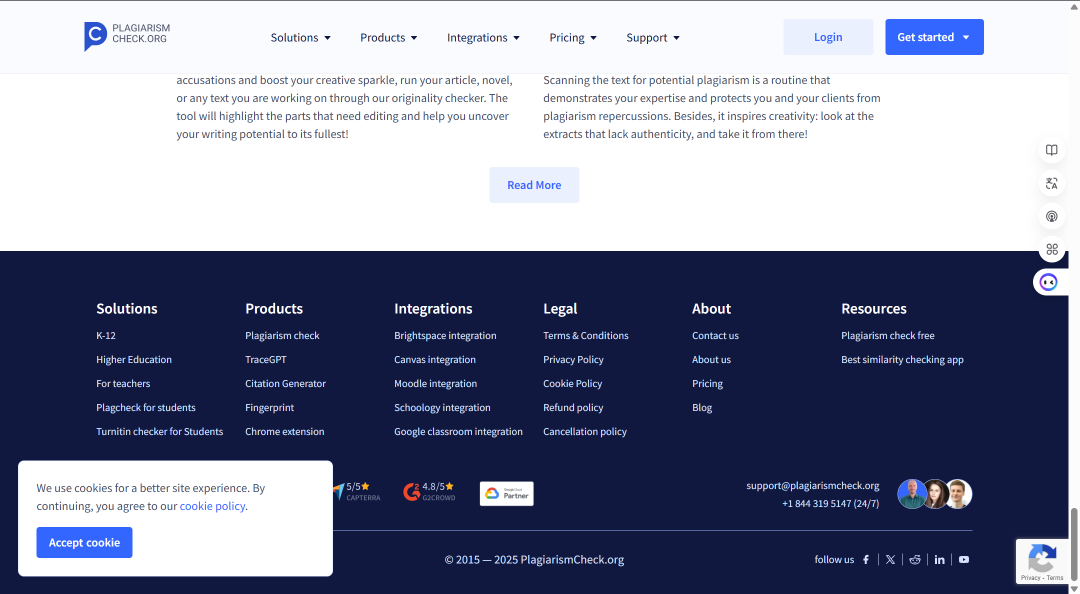Open the Contact us link
The width and height of the screenshot is (1080, 594).
click(x=715, y=336)
